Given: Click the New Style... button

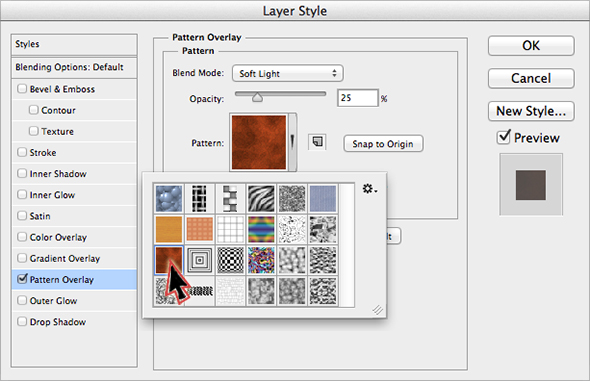Looking at the screenshot, I should 531,111.
